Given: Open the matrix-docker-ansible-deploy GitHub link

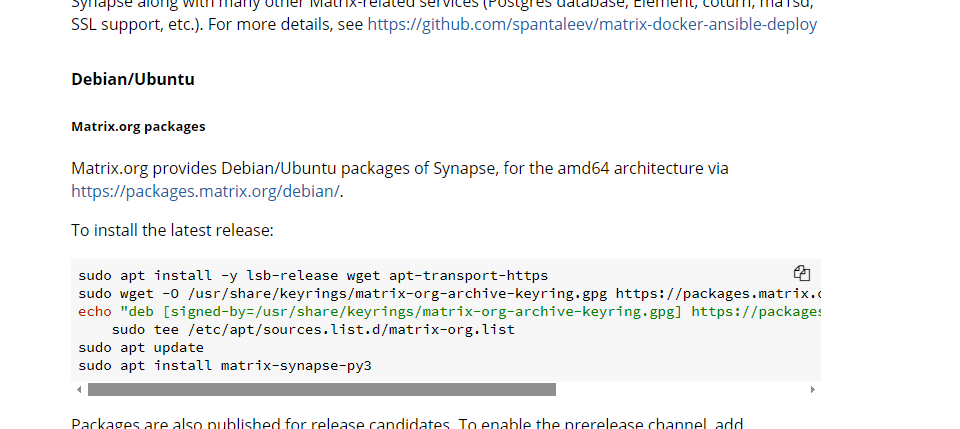Looking at the screenshot, I should pos(592,24).
